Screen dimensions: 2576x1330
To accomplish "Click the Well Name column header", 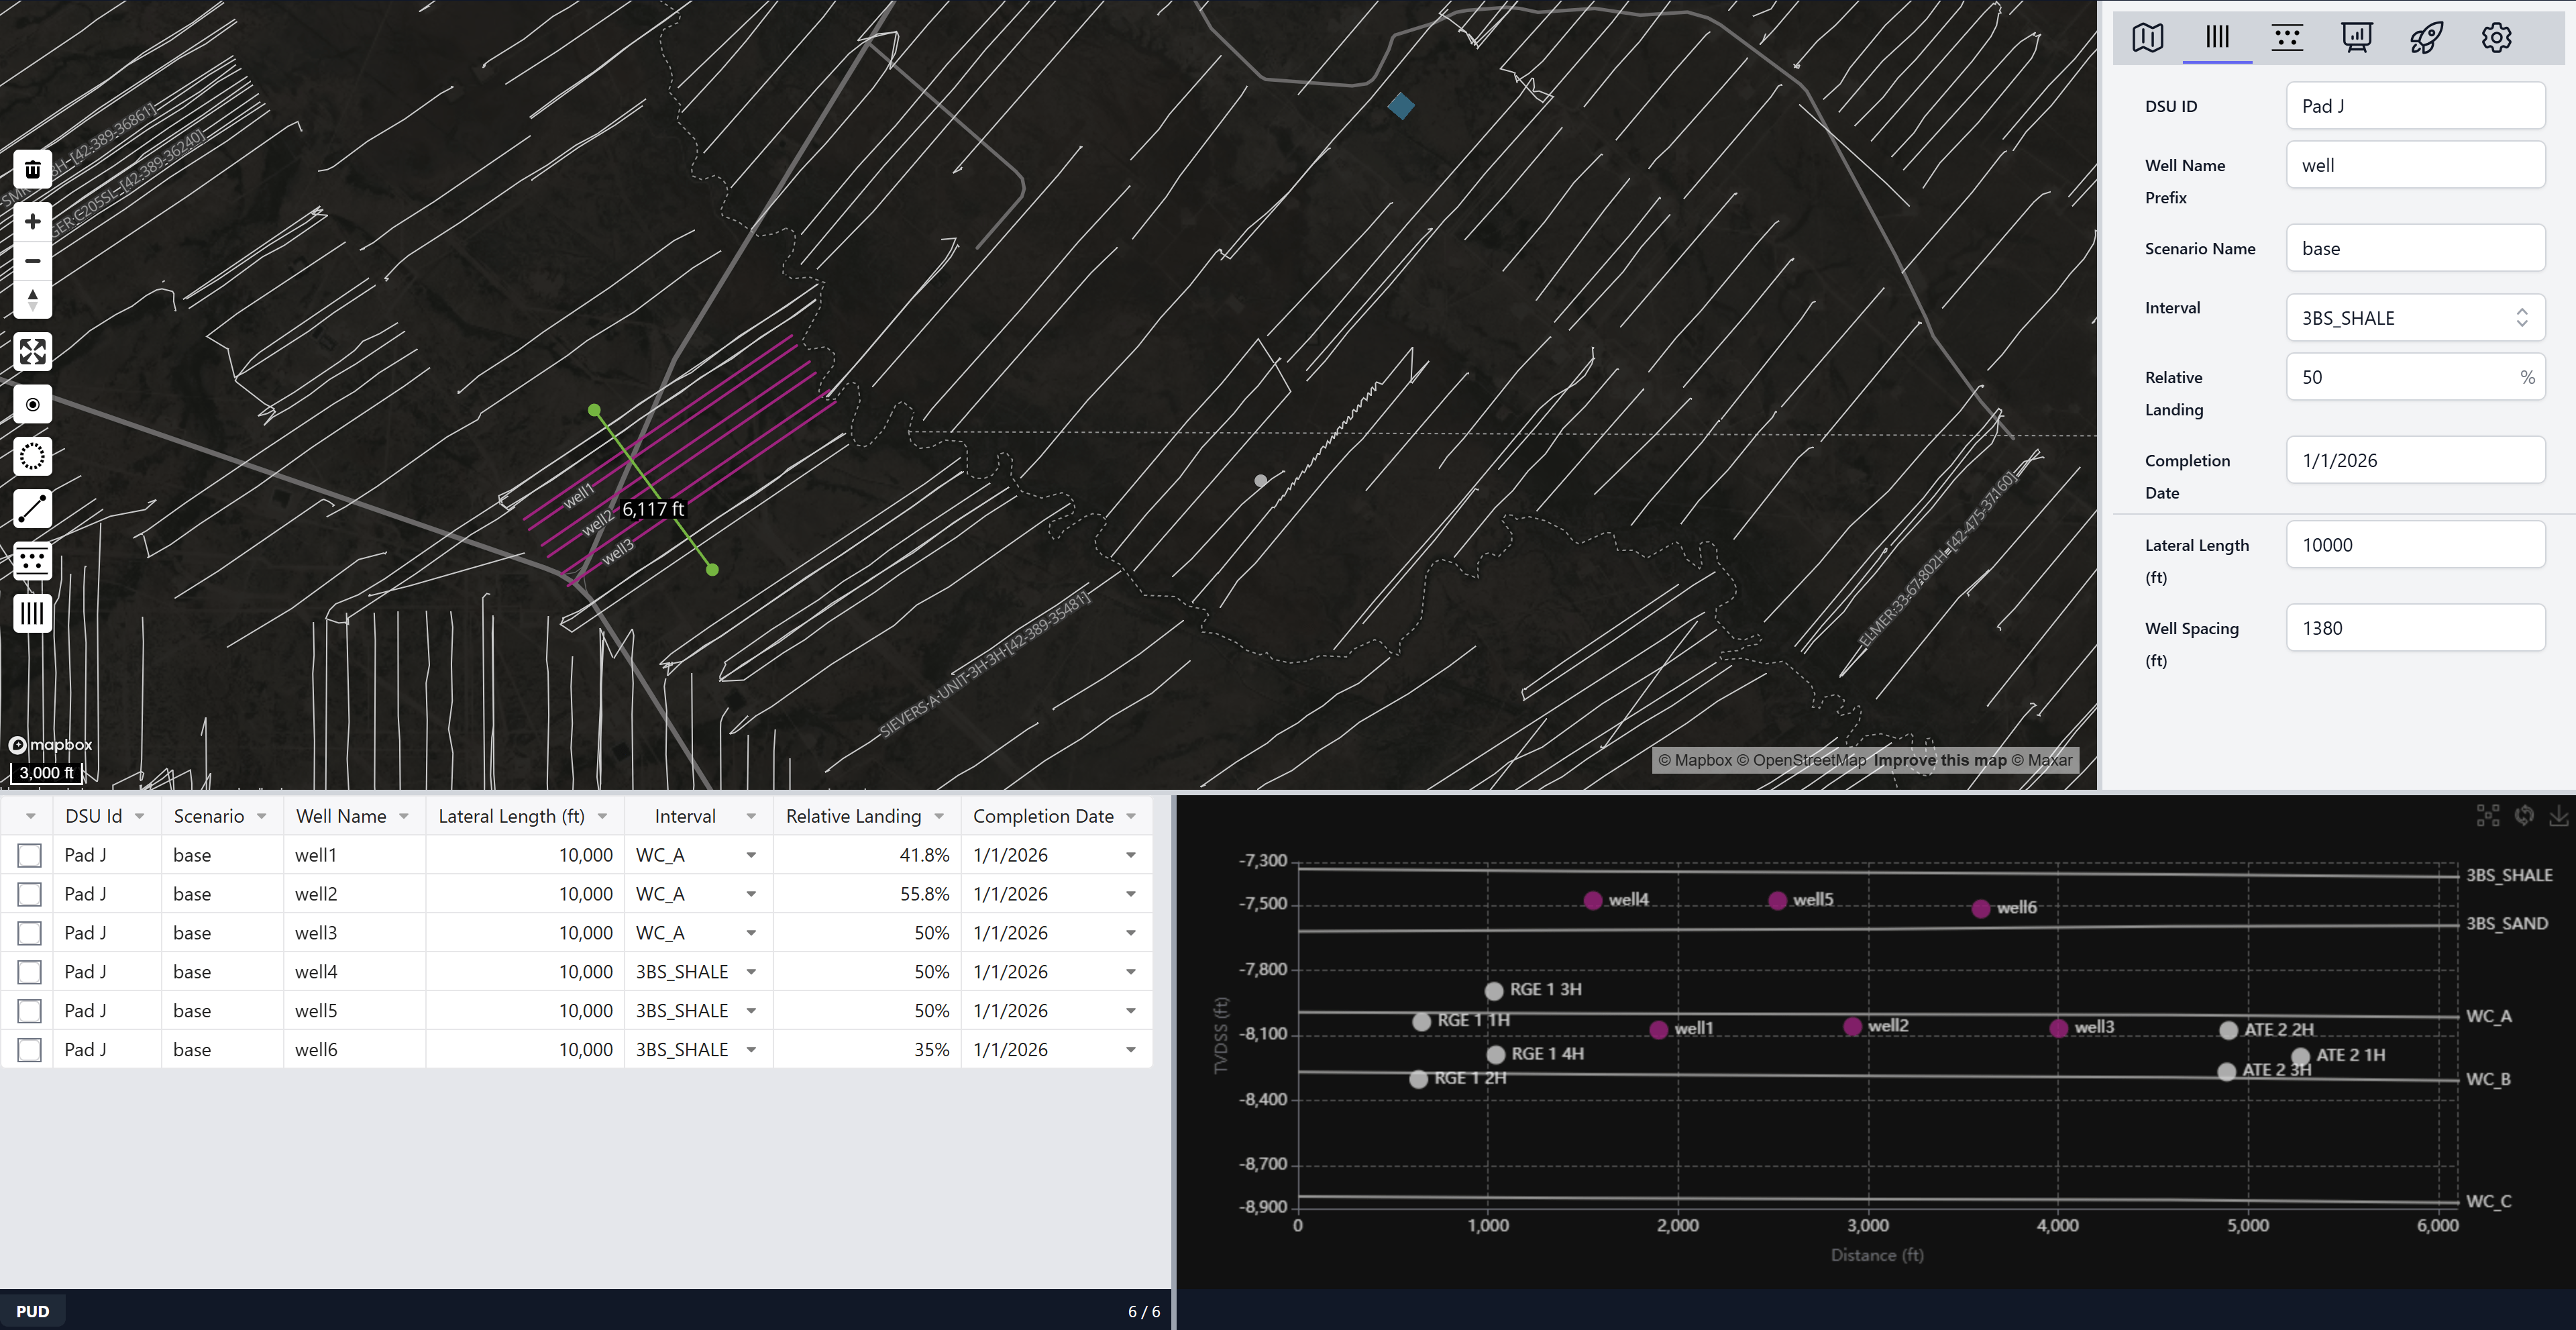I will click(x=341, y=816).
